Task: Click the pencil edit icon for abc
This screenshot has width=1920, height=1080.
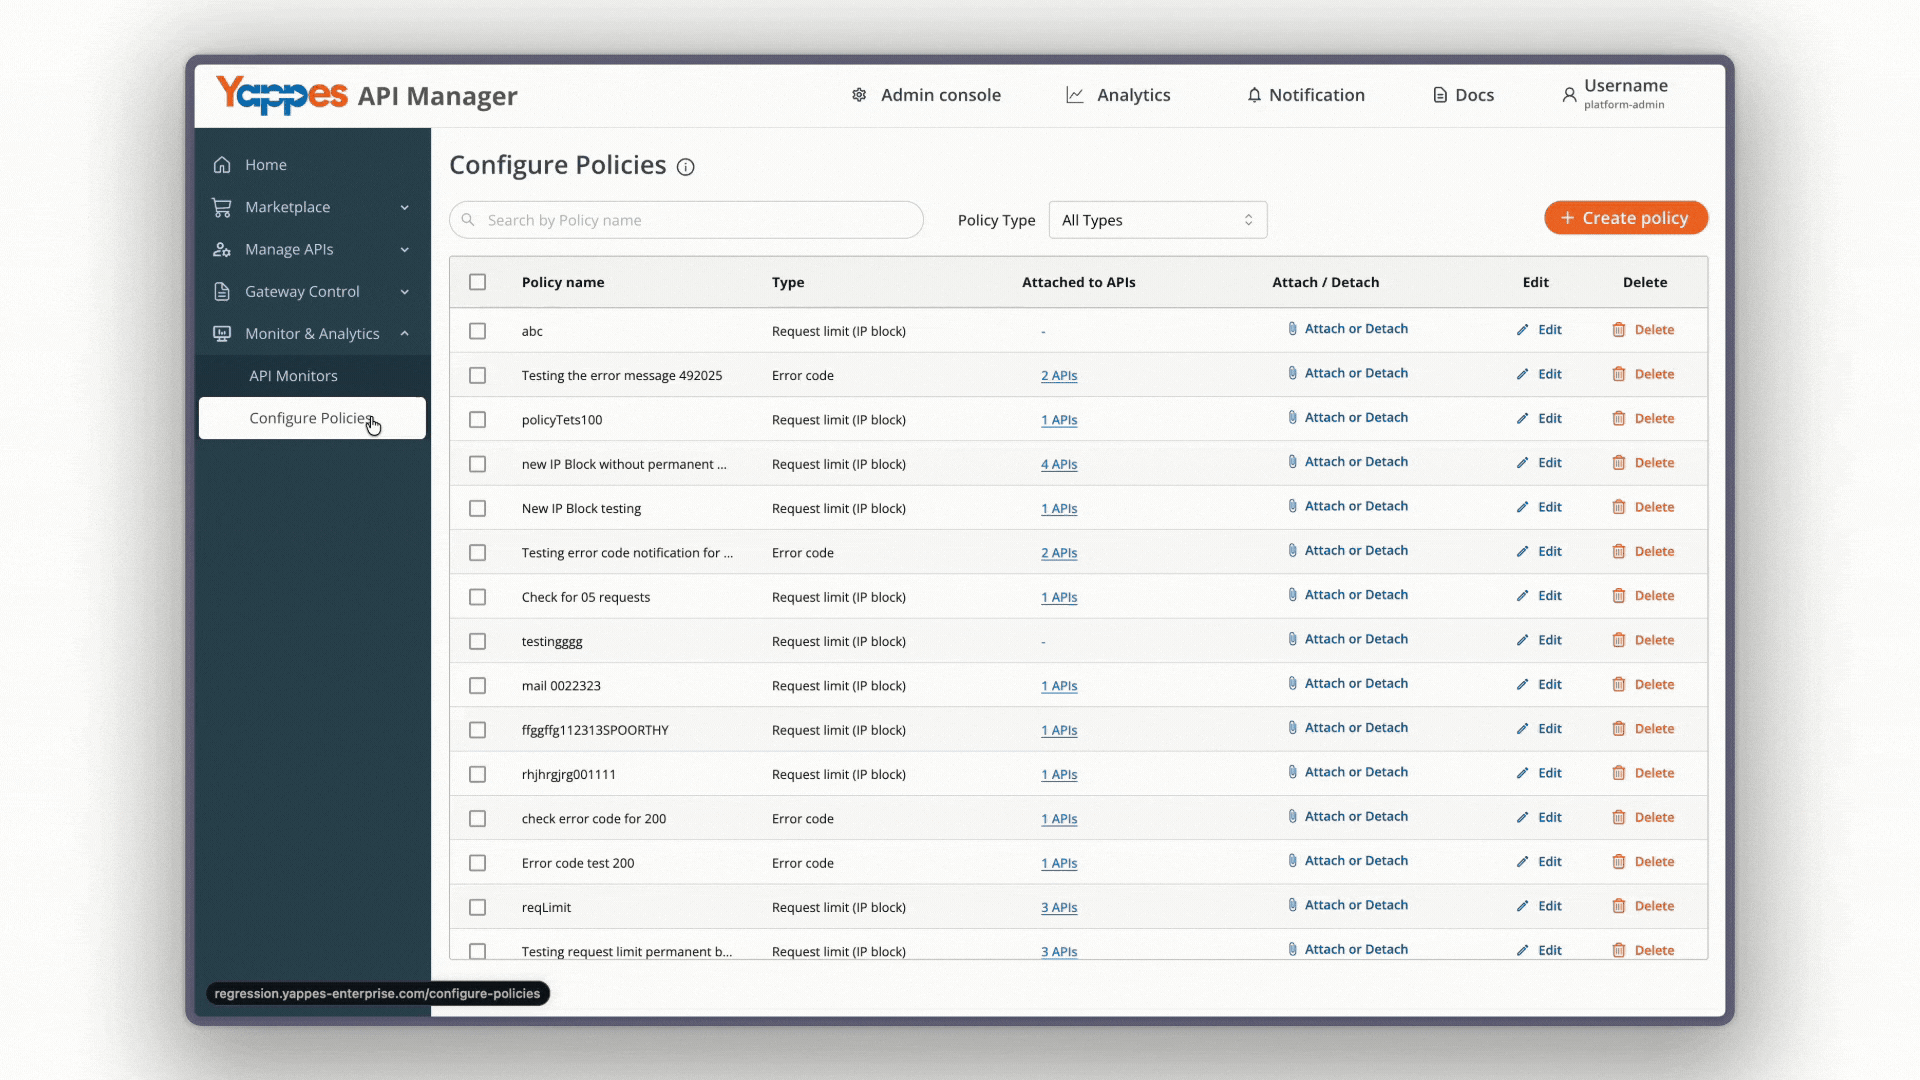Action: click(x=1522, y=330)
